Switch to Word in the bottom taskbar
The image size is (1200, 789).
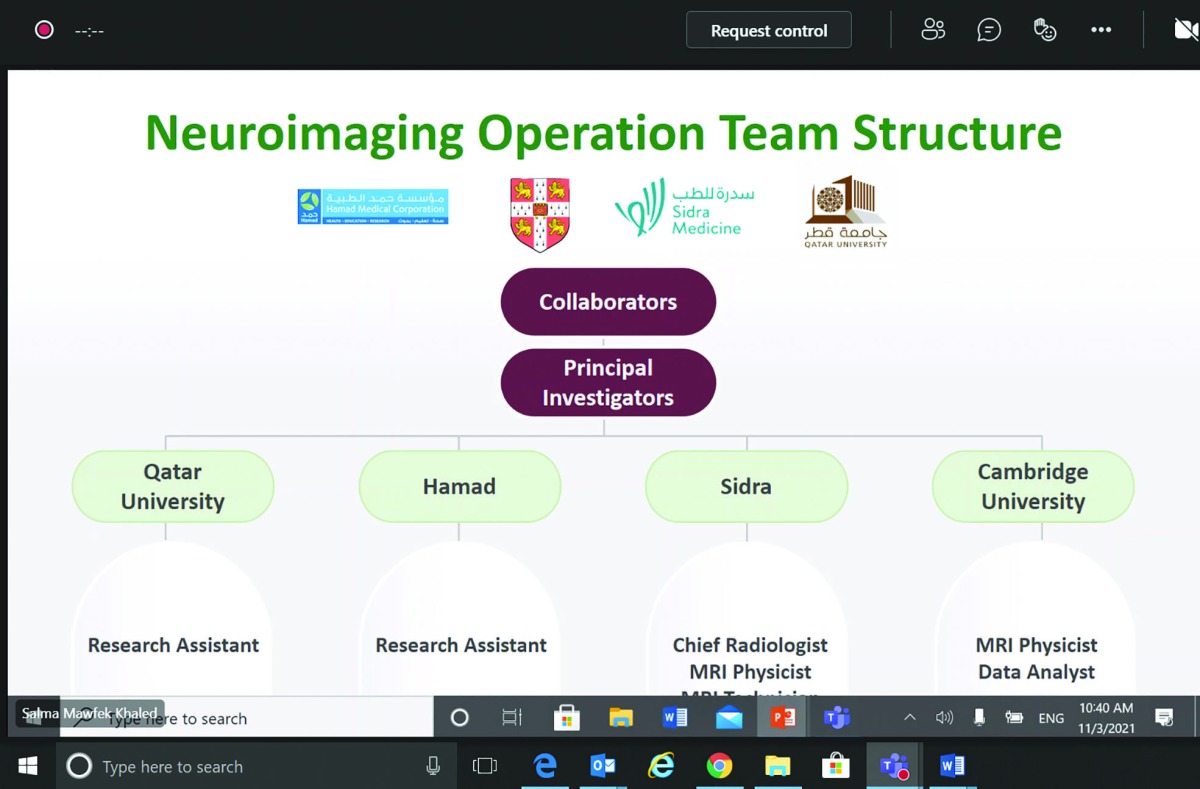click(951, 766)
